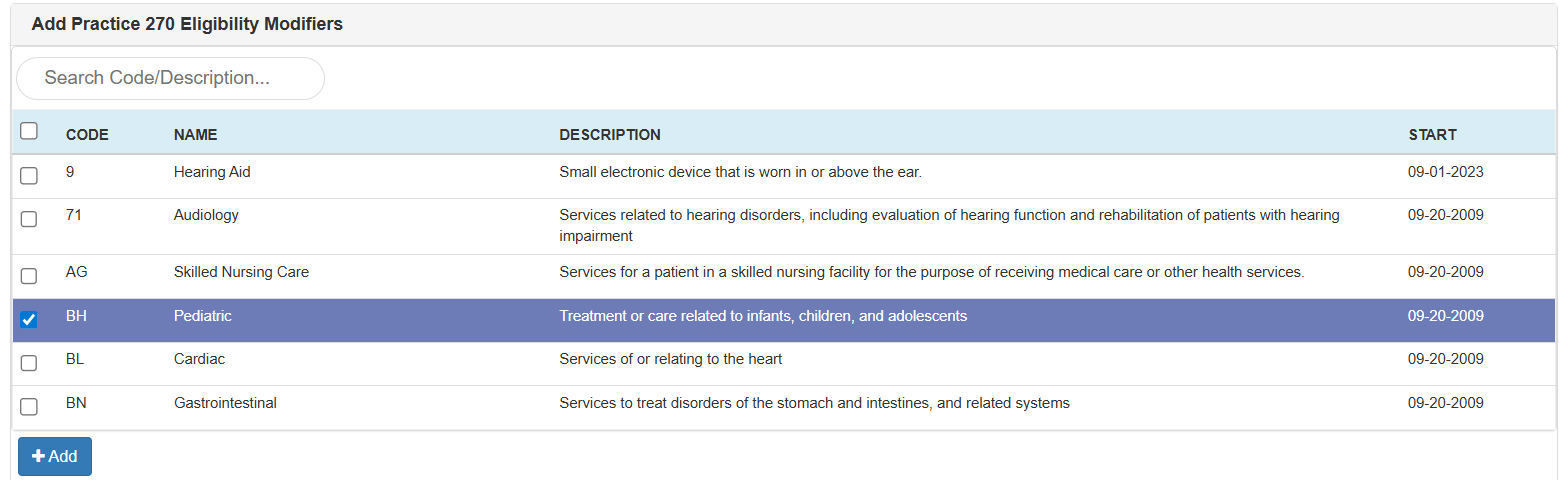The width and height of the screenshot is (1564, 480).
Task: Select the Cardiac row description
Action: [670, 359]
